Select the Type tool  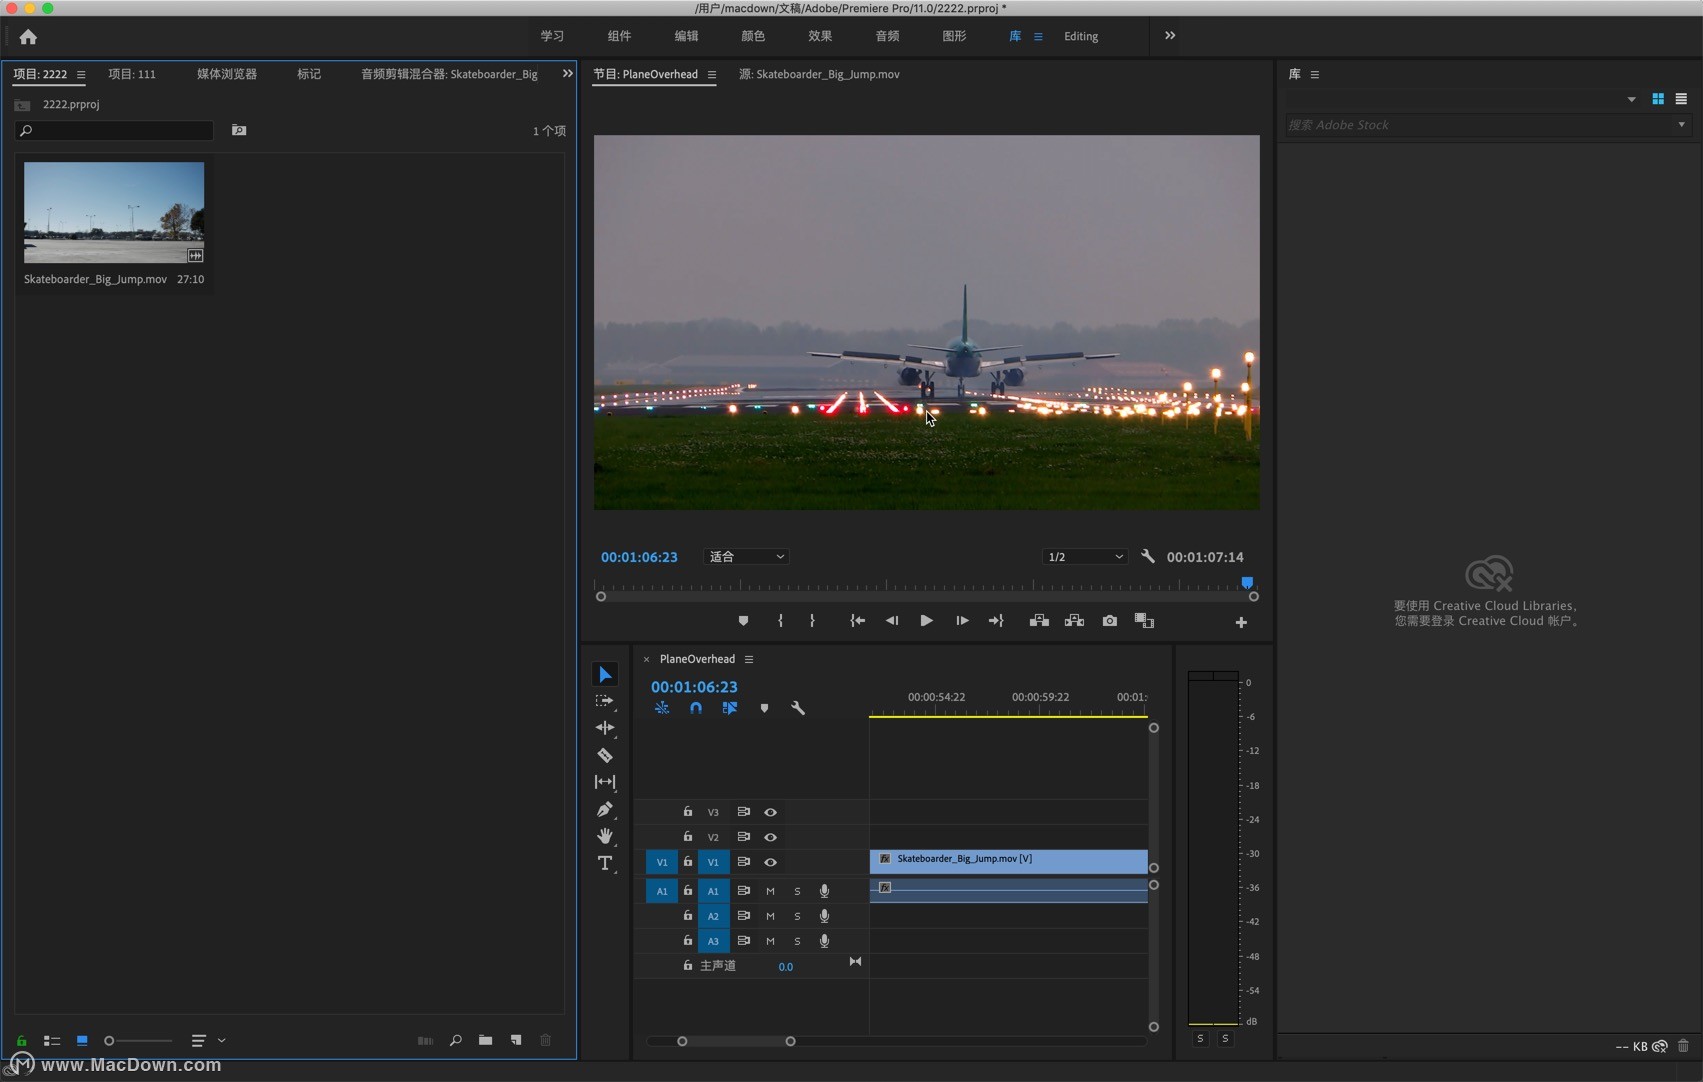604,863
